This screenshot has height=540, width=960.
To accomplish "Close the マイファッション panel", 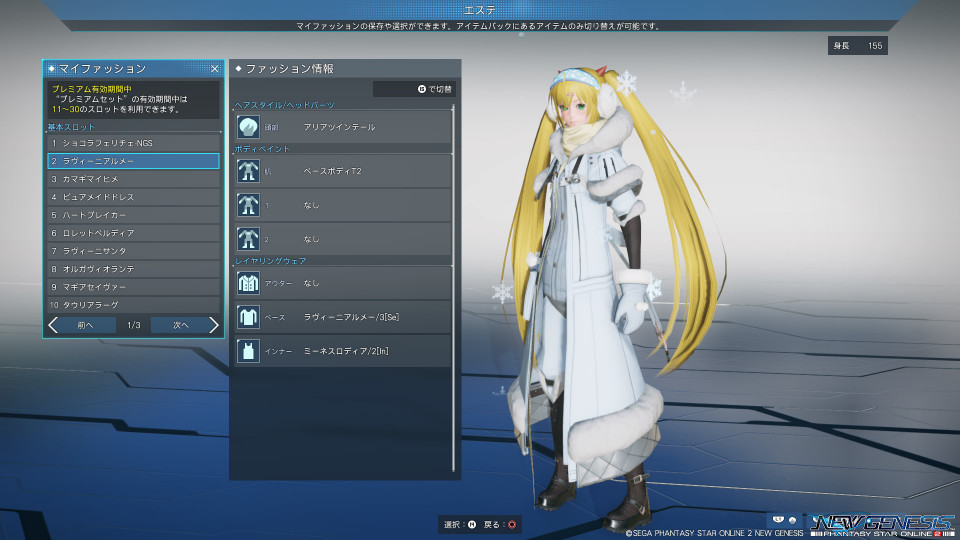I will coord(214,69).
